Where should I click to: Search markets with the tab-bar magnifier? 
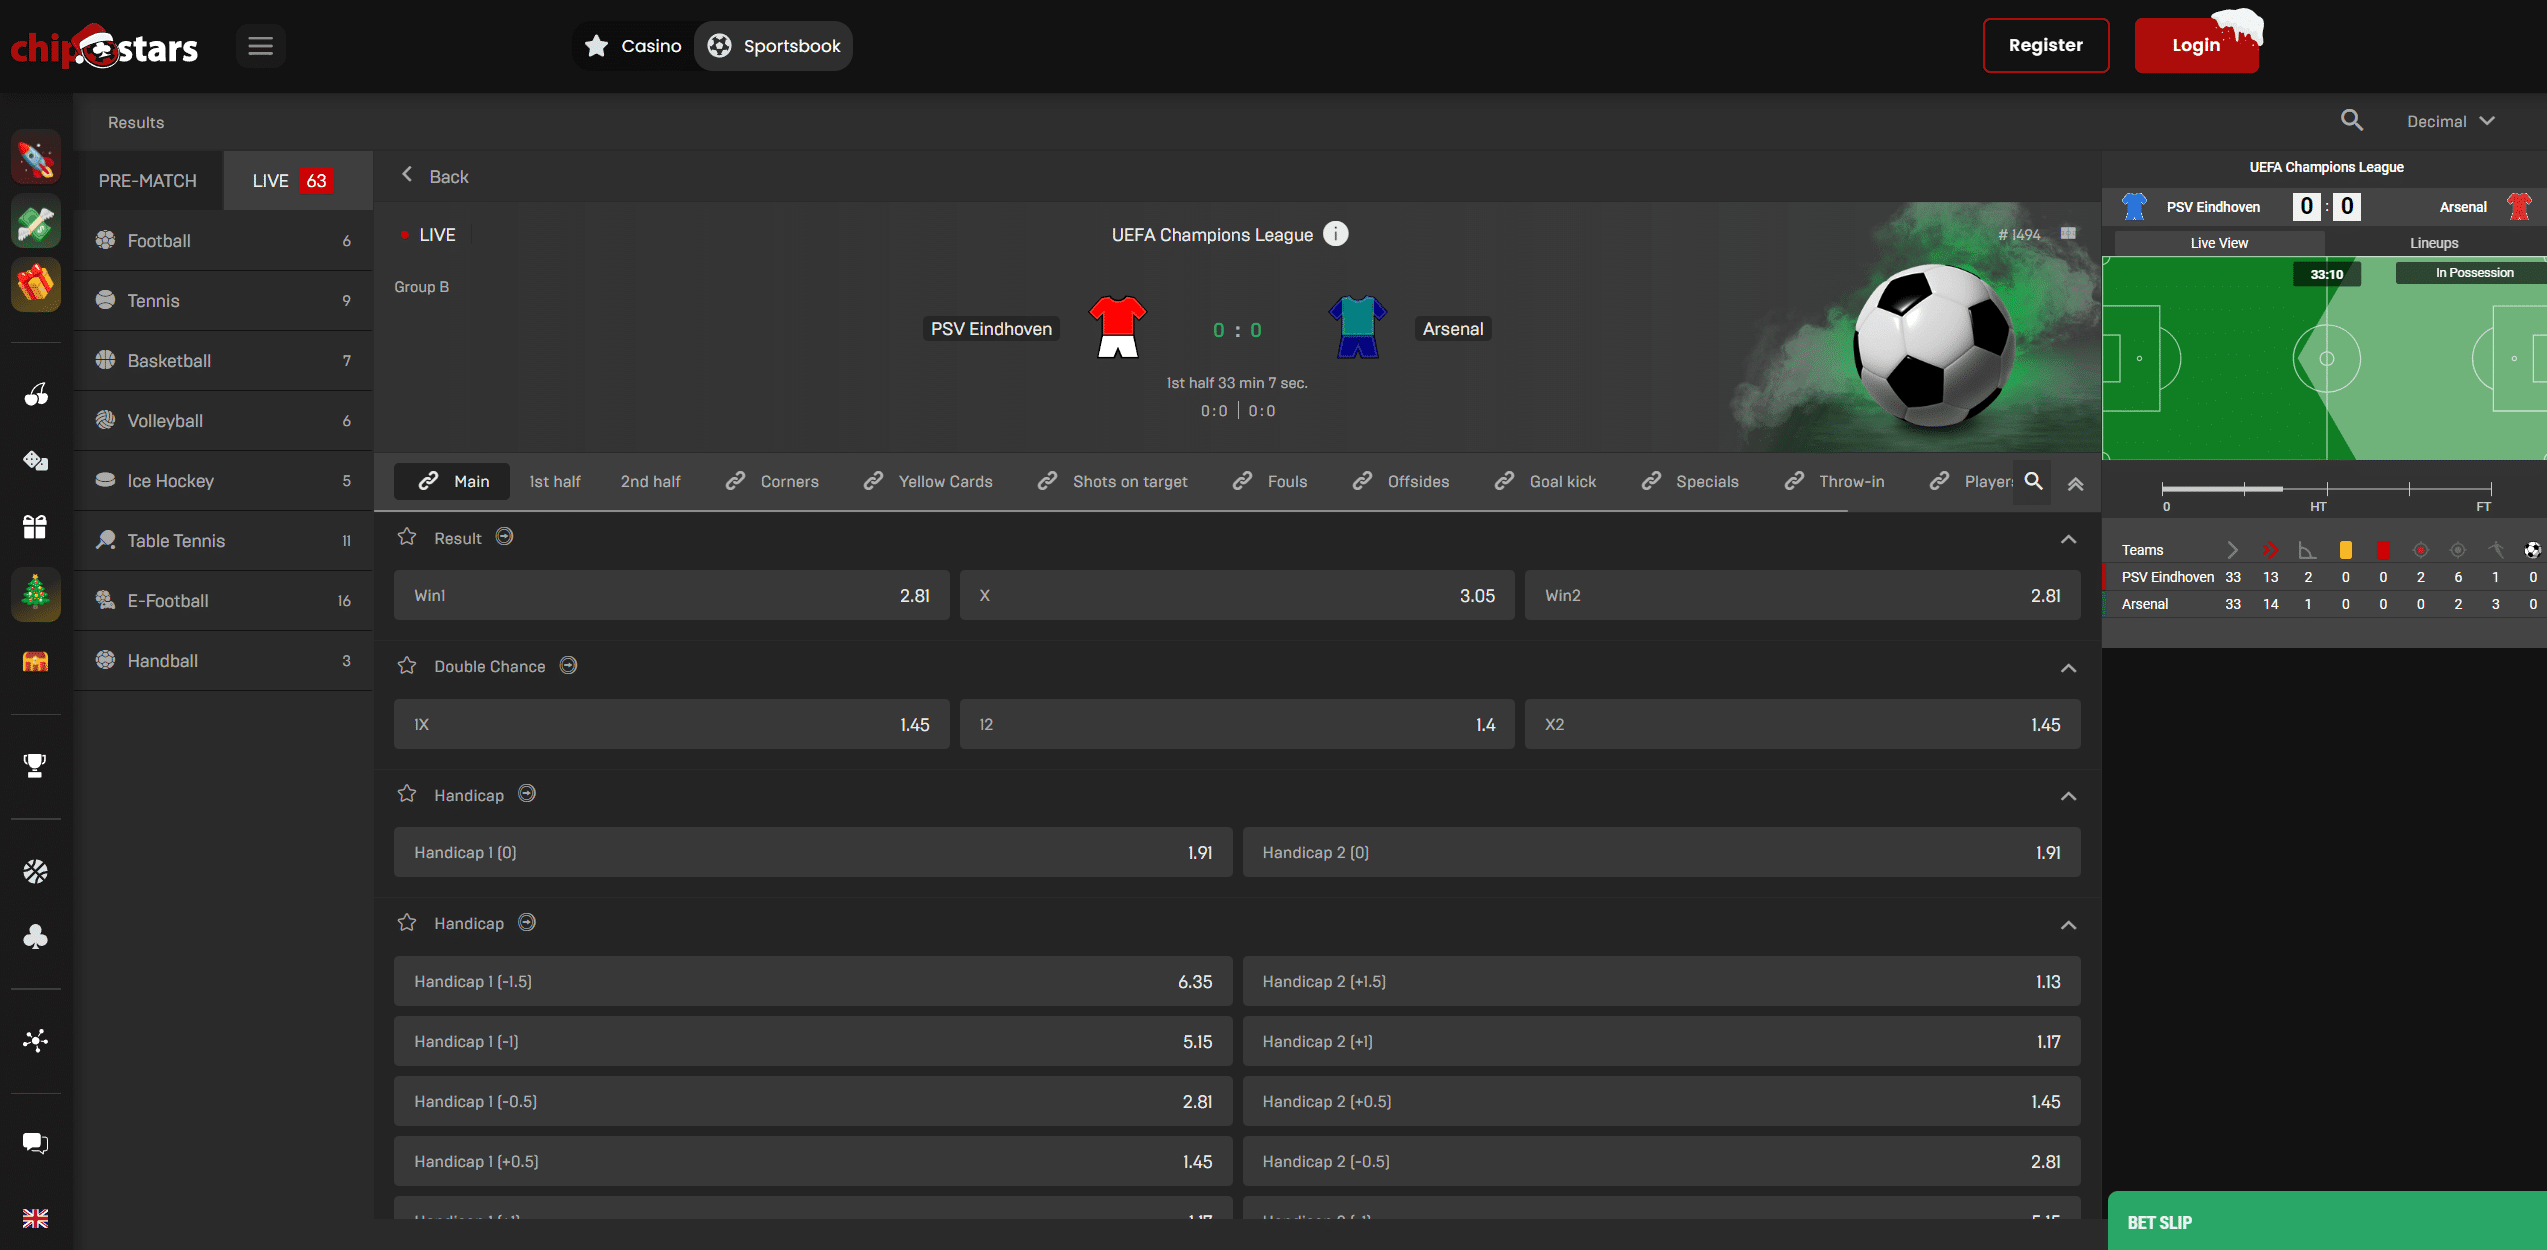point(2033,482)
